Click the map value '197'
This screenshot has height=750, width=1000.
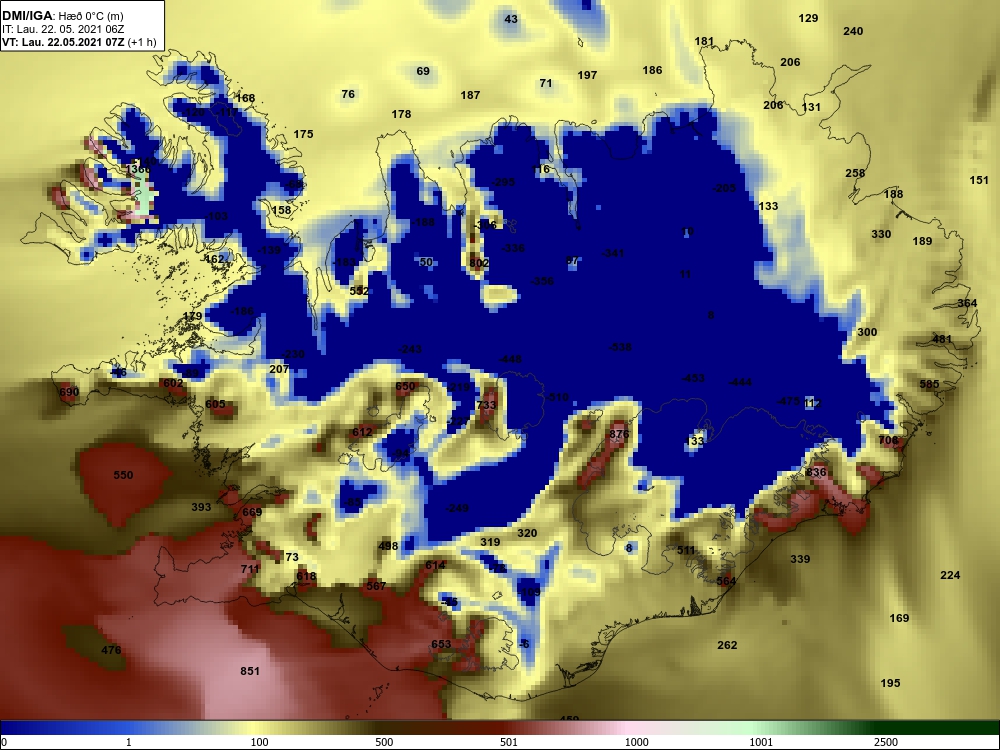(x=587, y=75)
